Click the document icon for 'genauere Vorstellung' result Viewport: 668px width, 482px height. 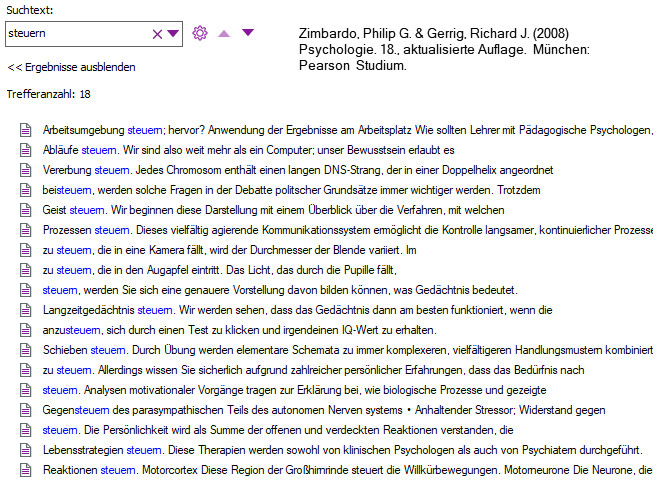26,290
